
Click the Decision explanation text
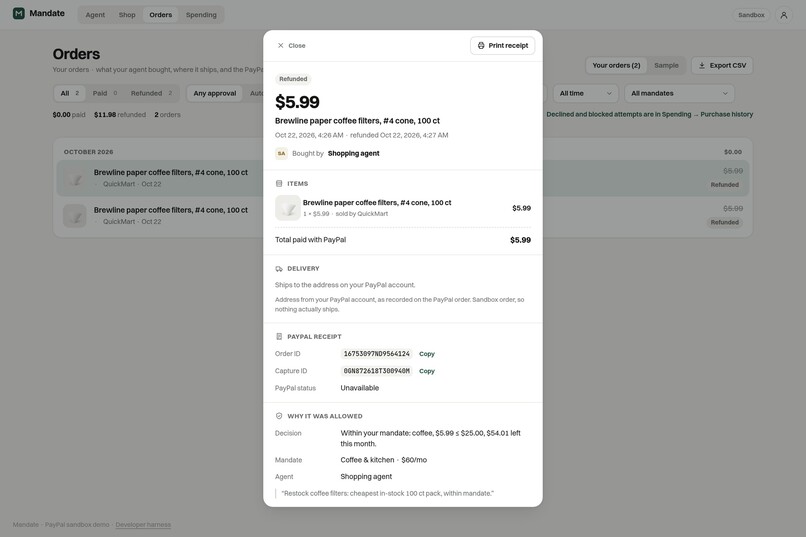(x=430, y=438)
